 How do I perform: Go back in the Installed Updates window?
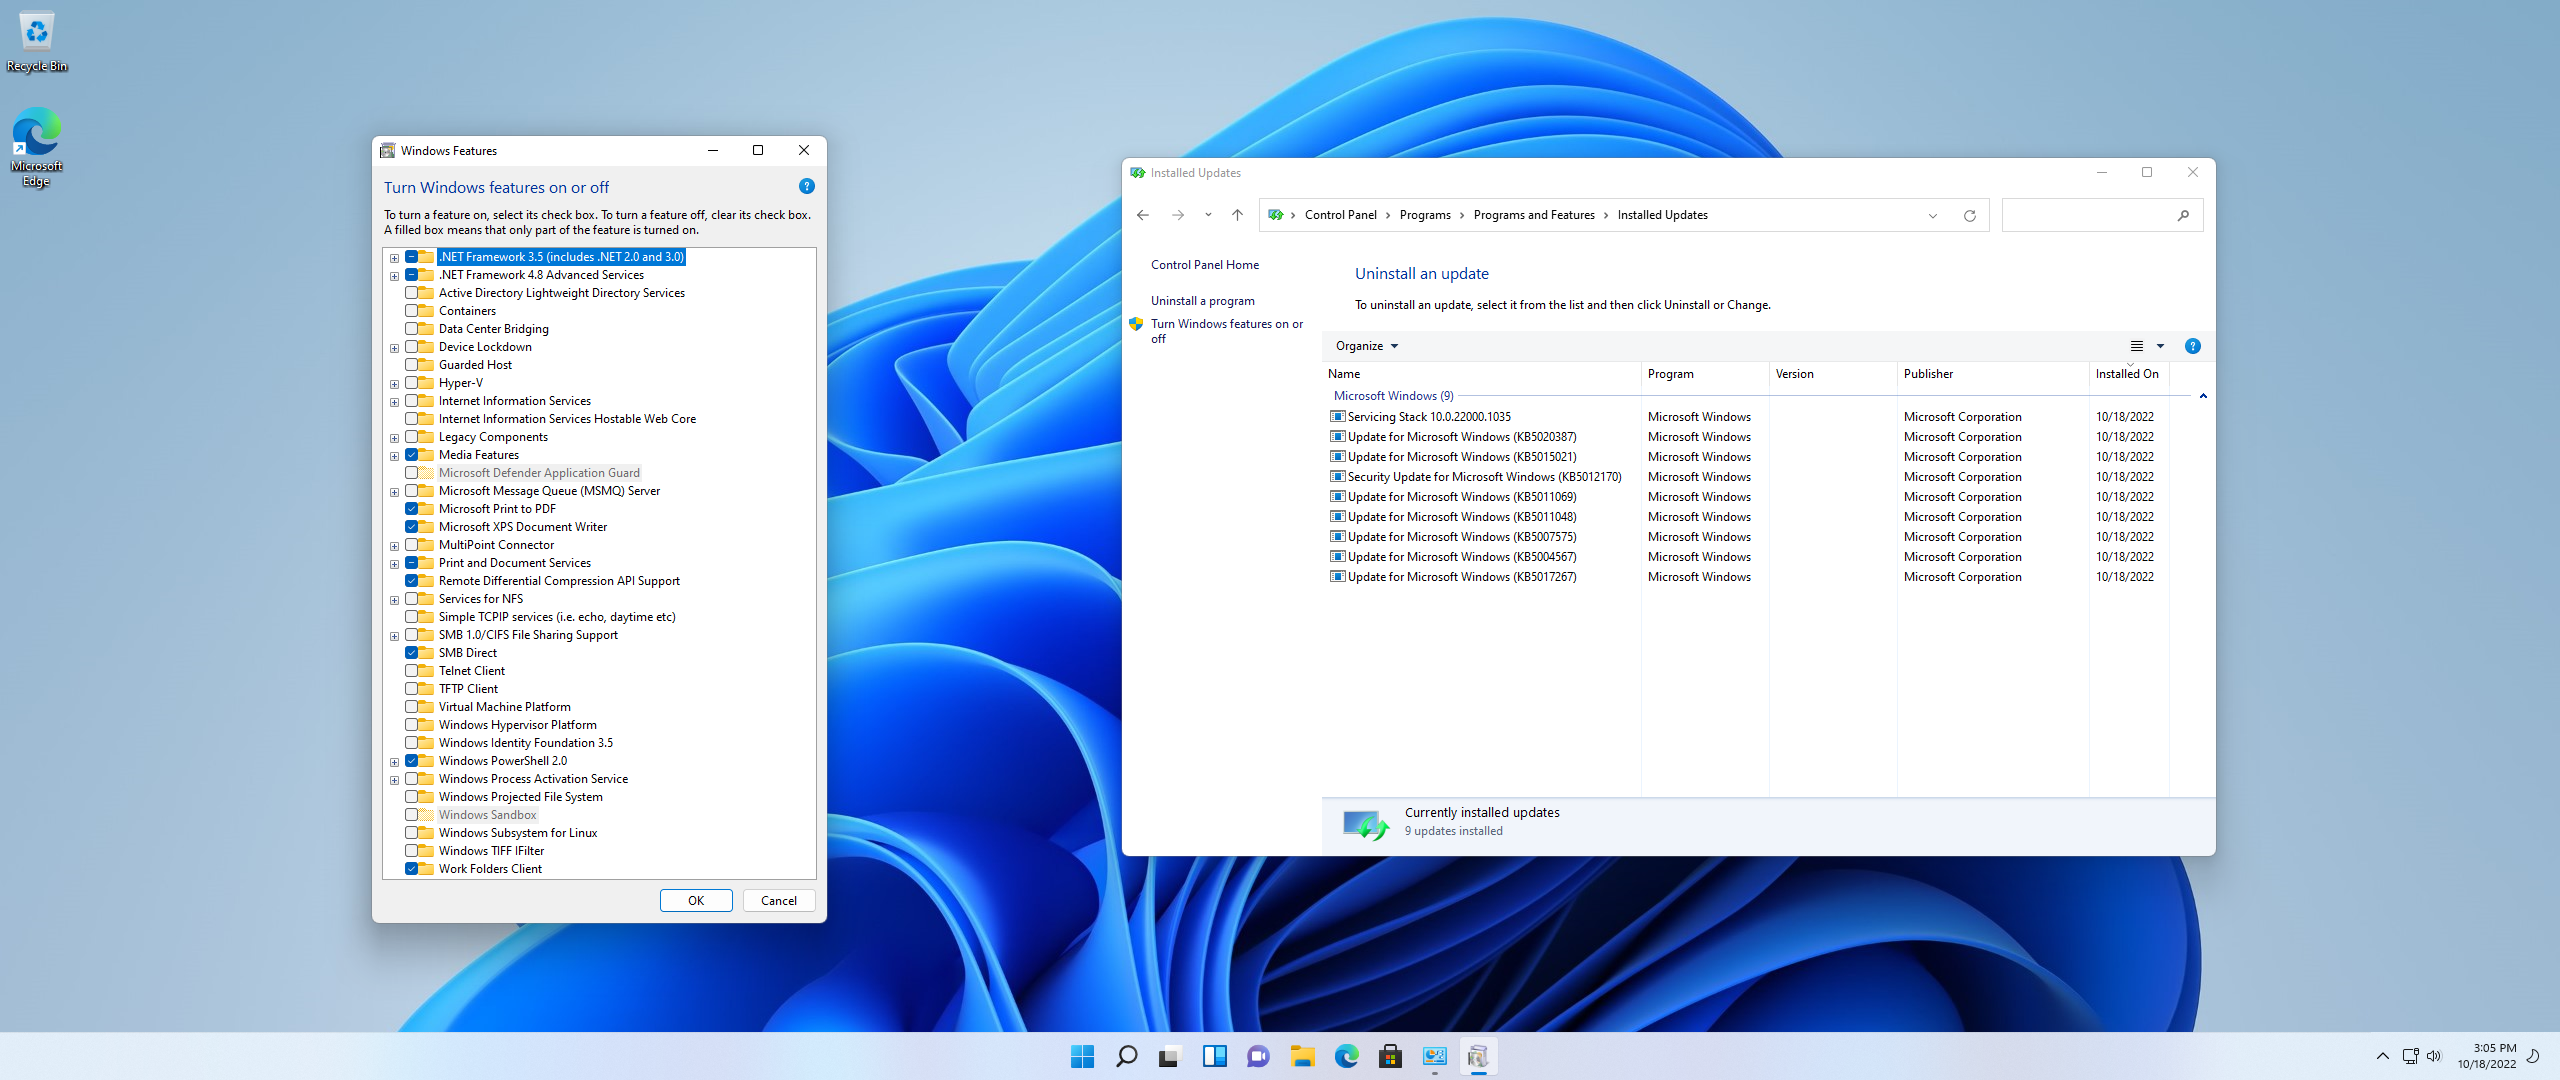coord(1143,215)
